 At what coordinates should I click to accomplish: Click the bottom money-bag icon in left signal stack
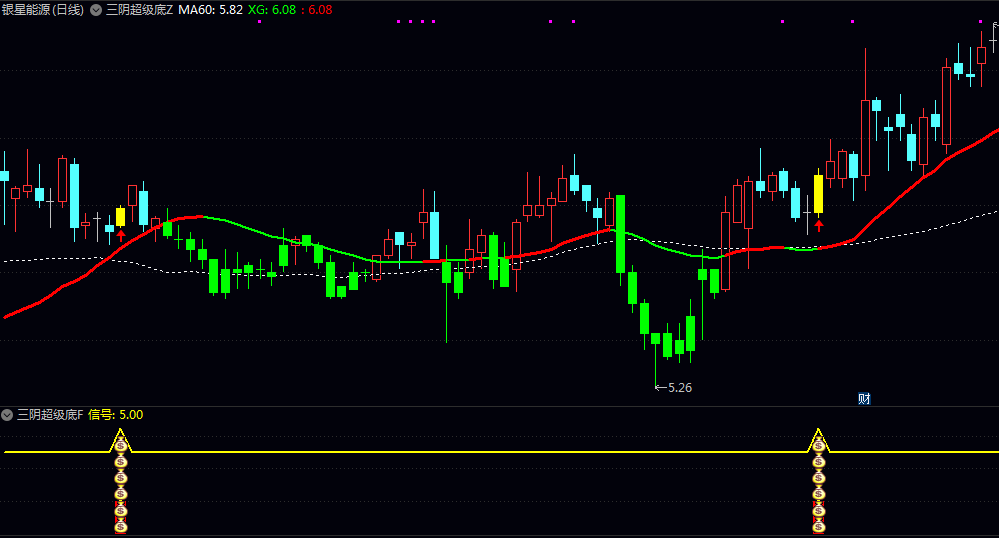(x=120, y=527)
